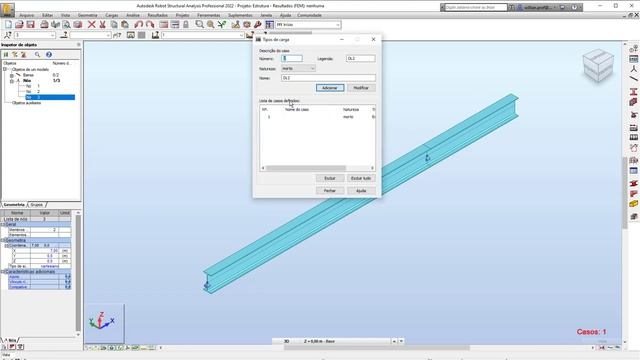Select tree item 'Nó 2'

33,91
